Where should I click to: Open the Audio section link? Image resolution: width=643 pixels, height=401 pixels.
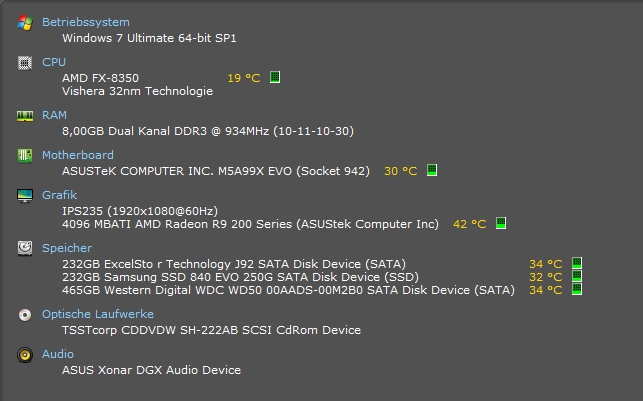(57, 354)
